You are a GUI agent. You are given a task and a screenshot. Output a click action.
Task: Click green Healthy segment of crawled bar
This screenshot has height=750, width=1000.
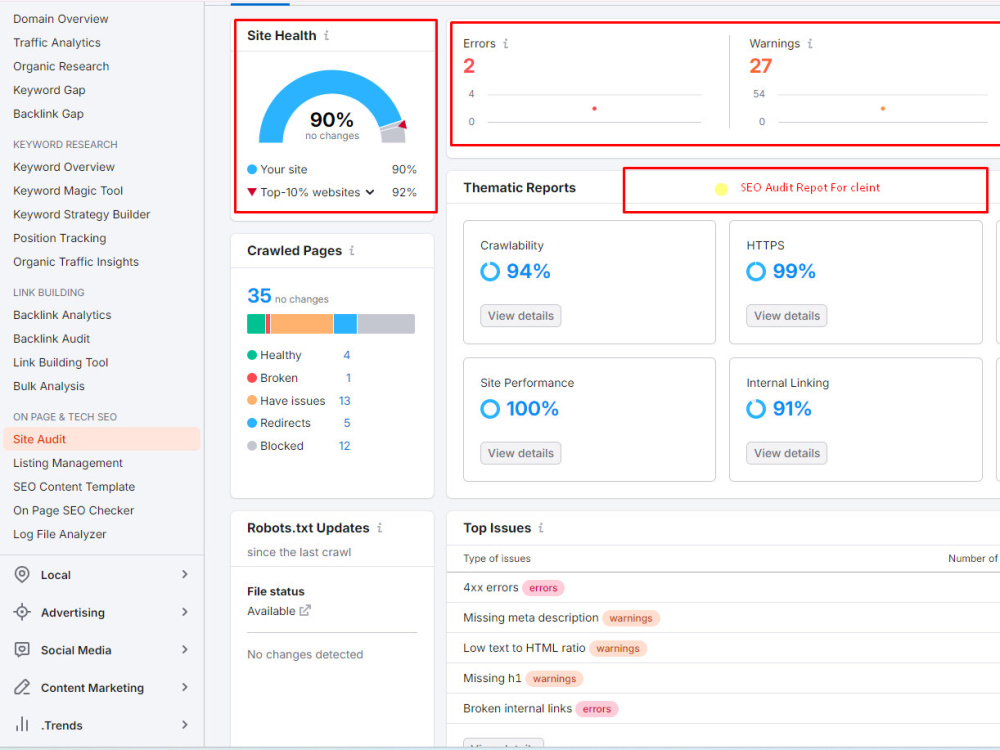point(256,324)
